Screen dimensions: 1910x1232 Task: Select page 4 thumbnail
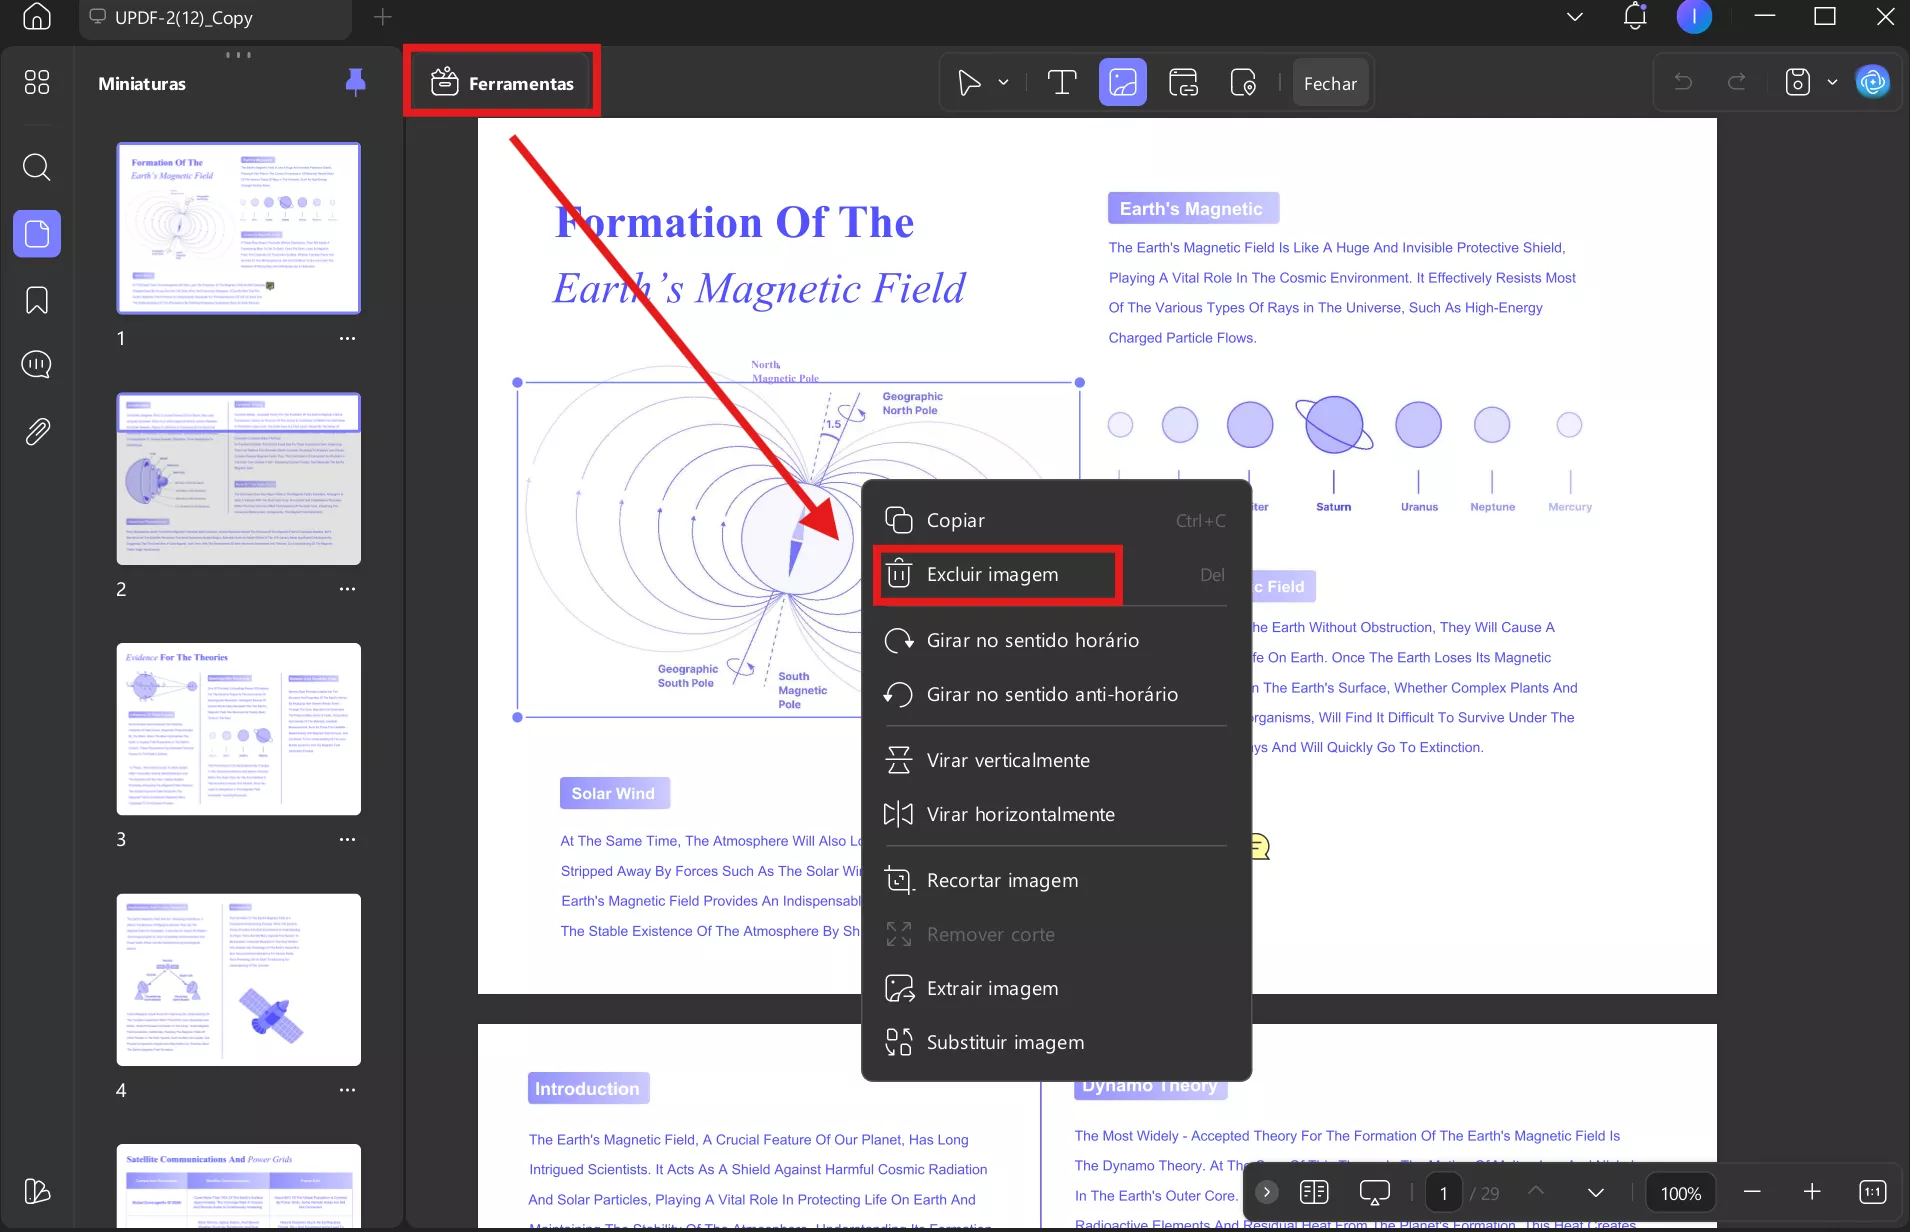coord(238,980)
